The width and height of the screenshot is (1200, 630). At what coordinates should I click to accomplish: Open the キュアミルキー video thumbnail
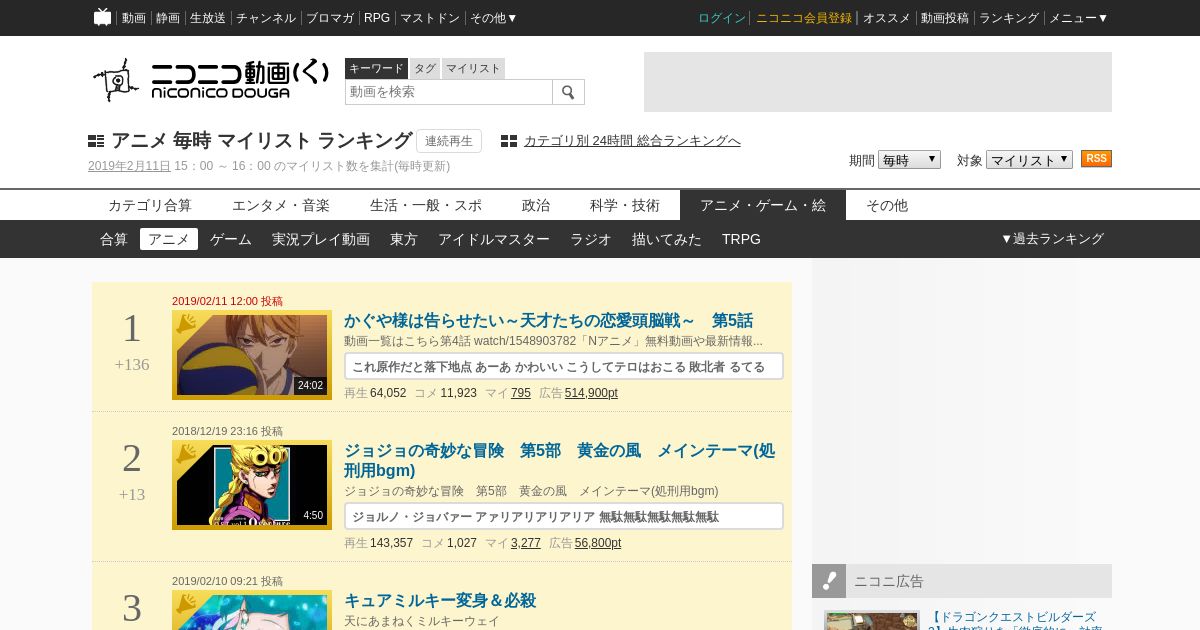tap(252, 610)
